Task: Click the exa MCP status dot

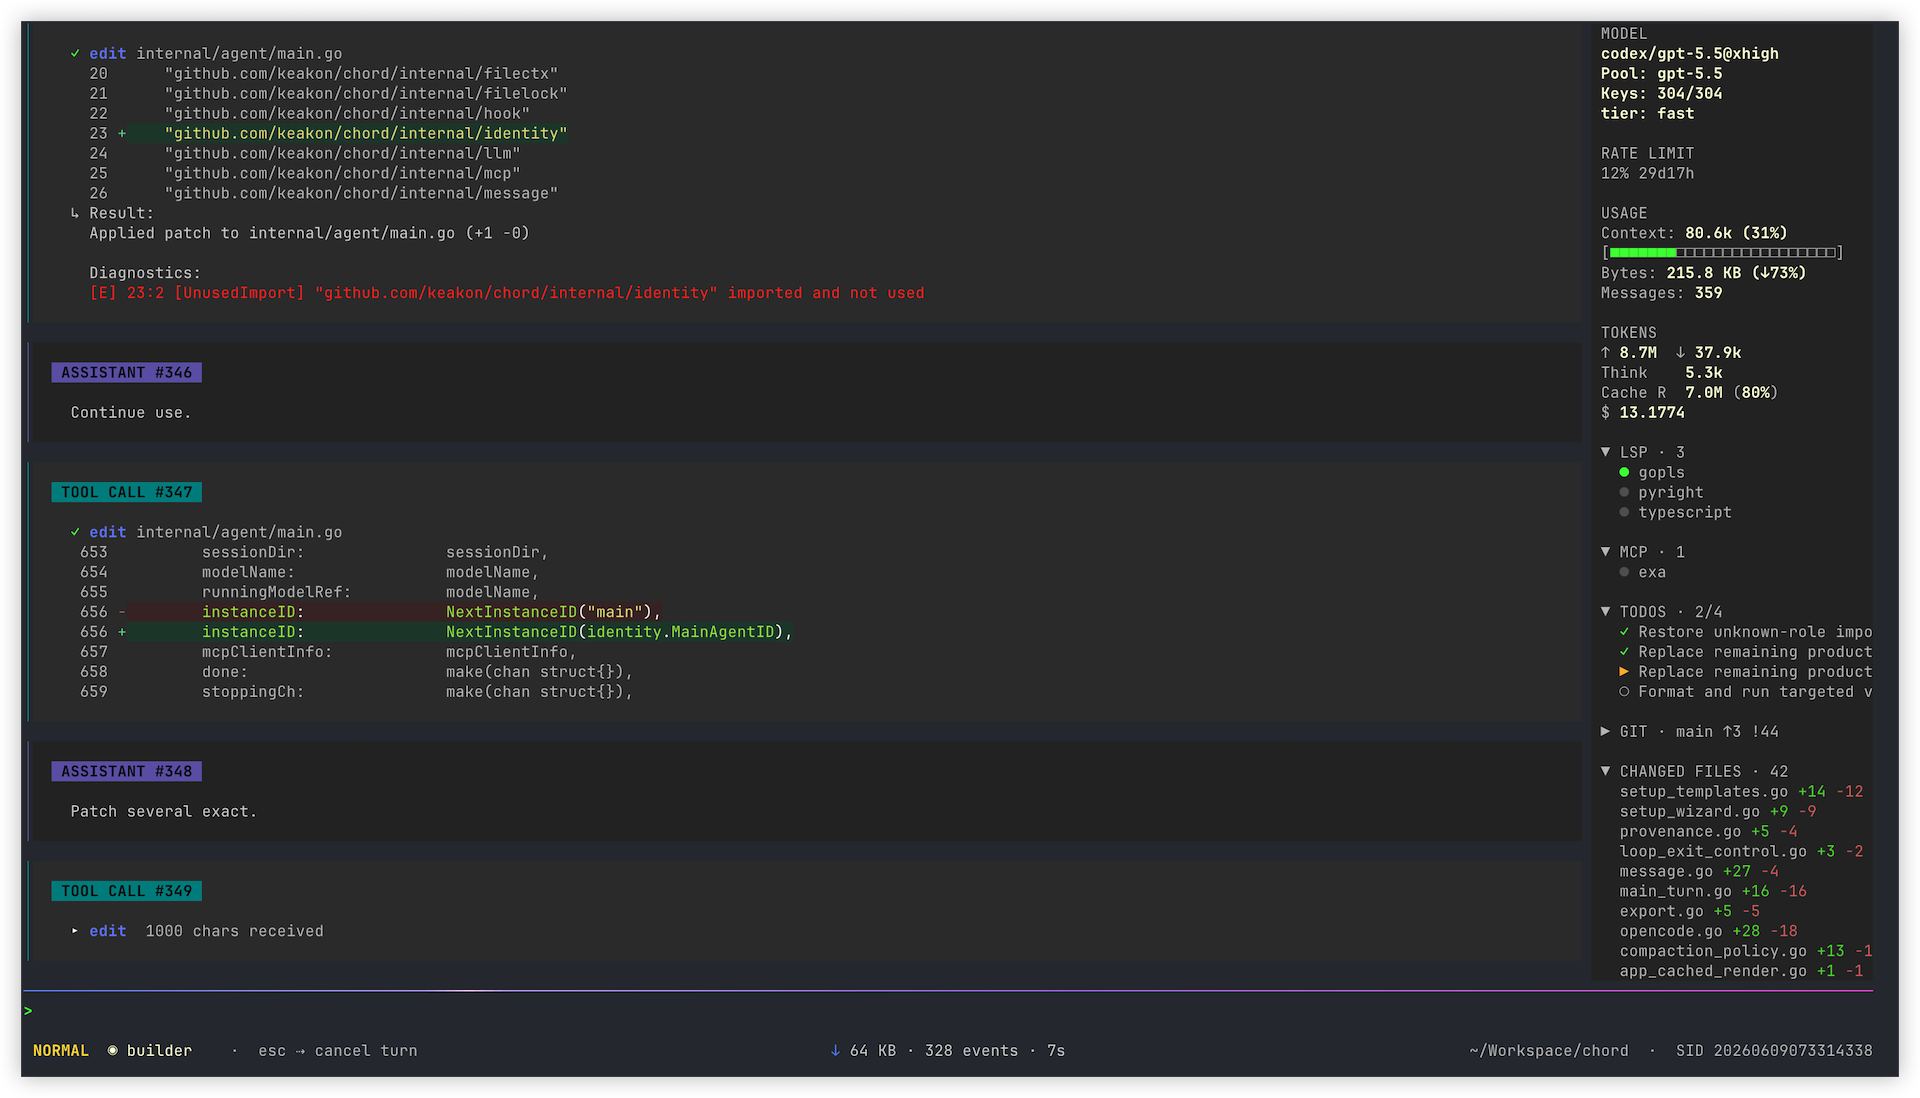Action: tap(1624, 572)
